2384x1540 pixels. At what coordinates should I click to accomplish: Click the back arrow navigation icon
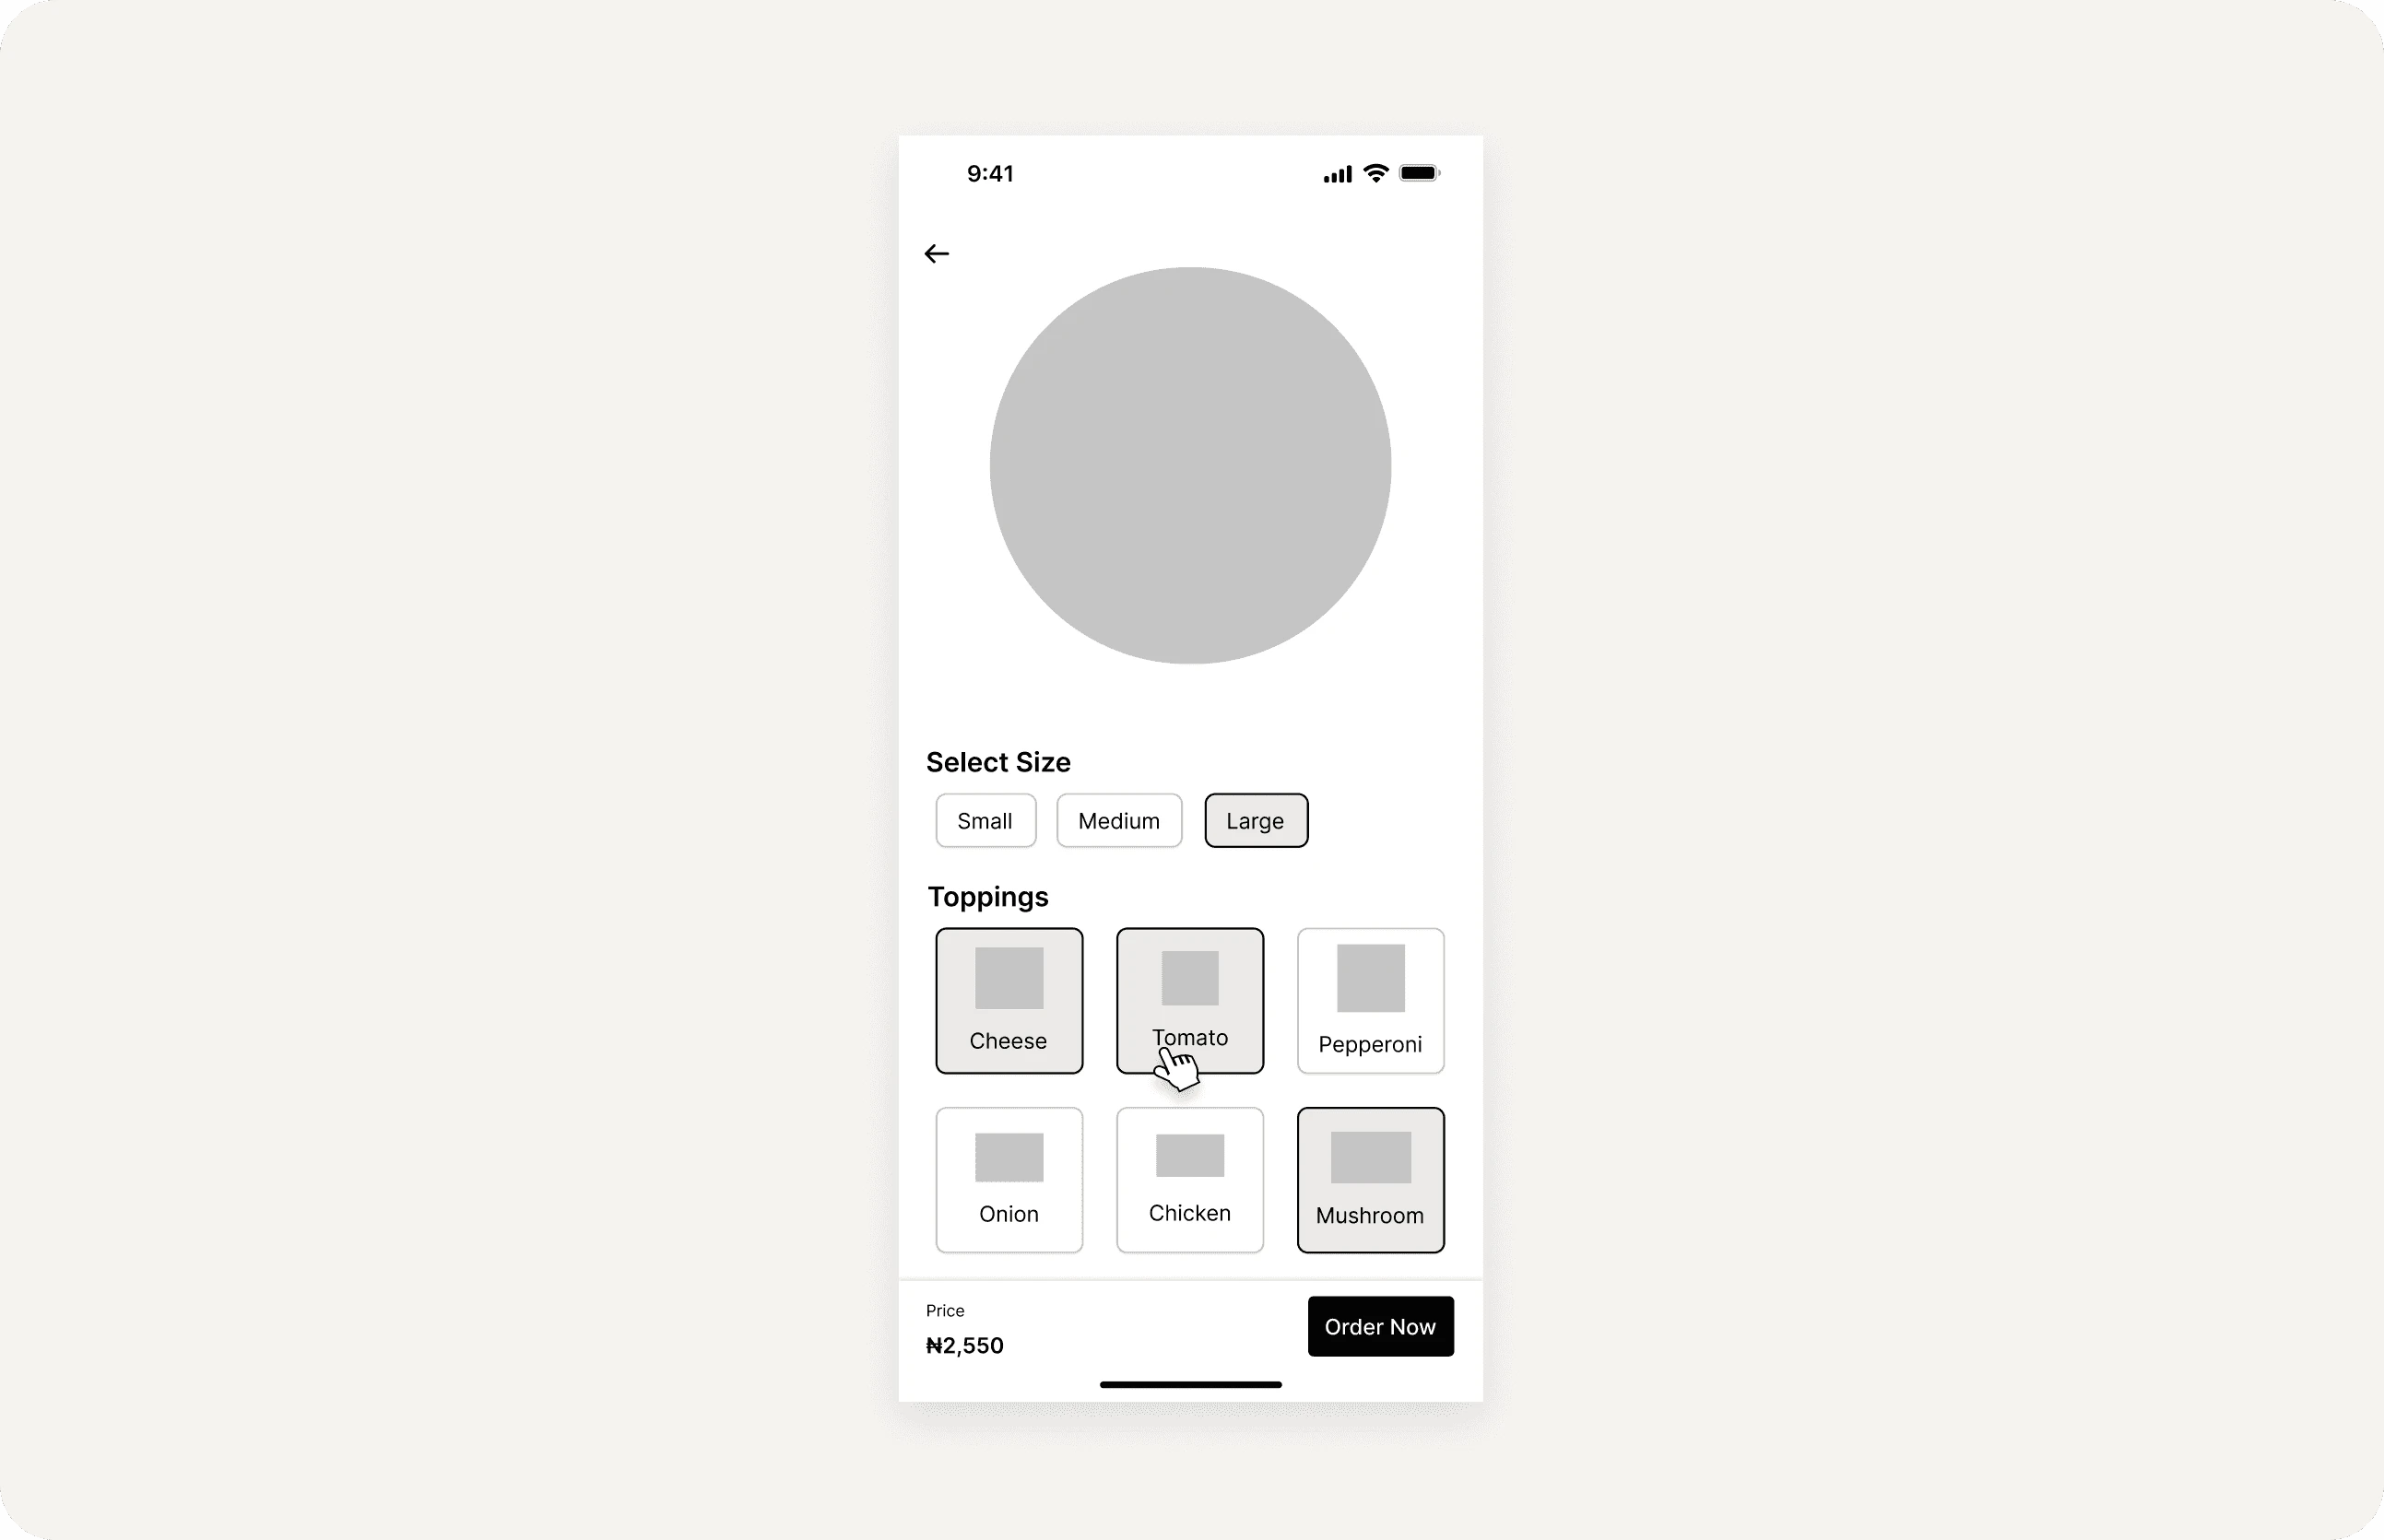point(937,255)
